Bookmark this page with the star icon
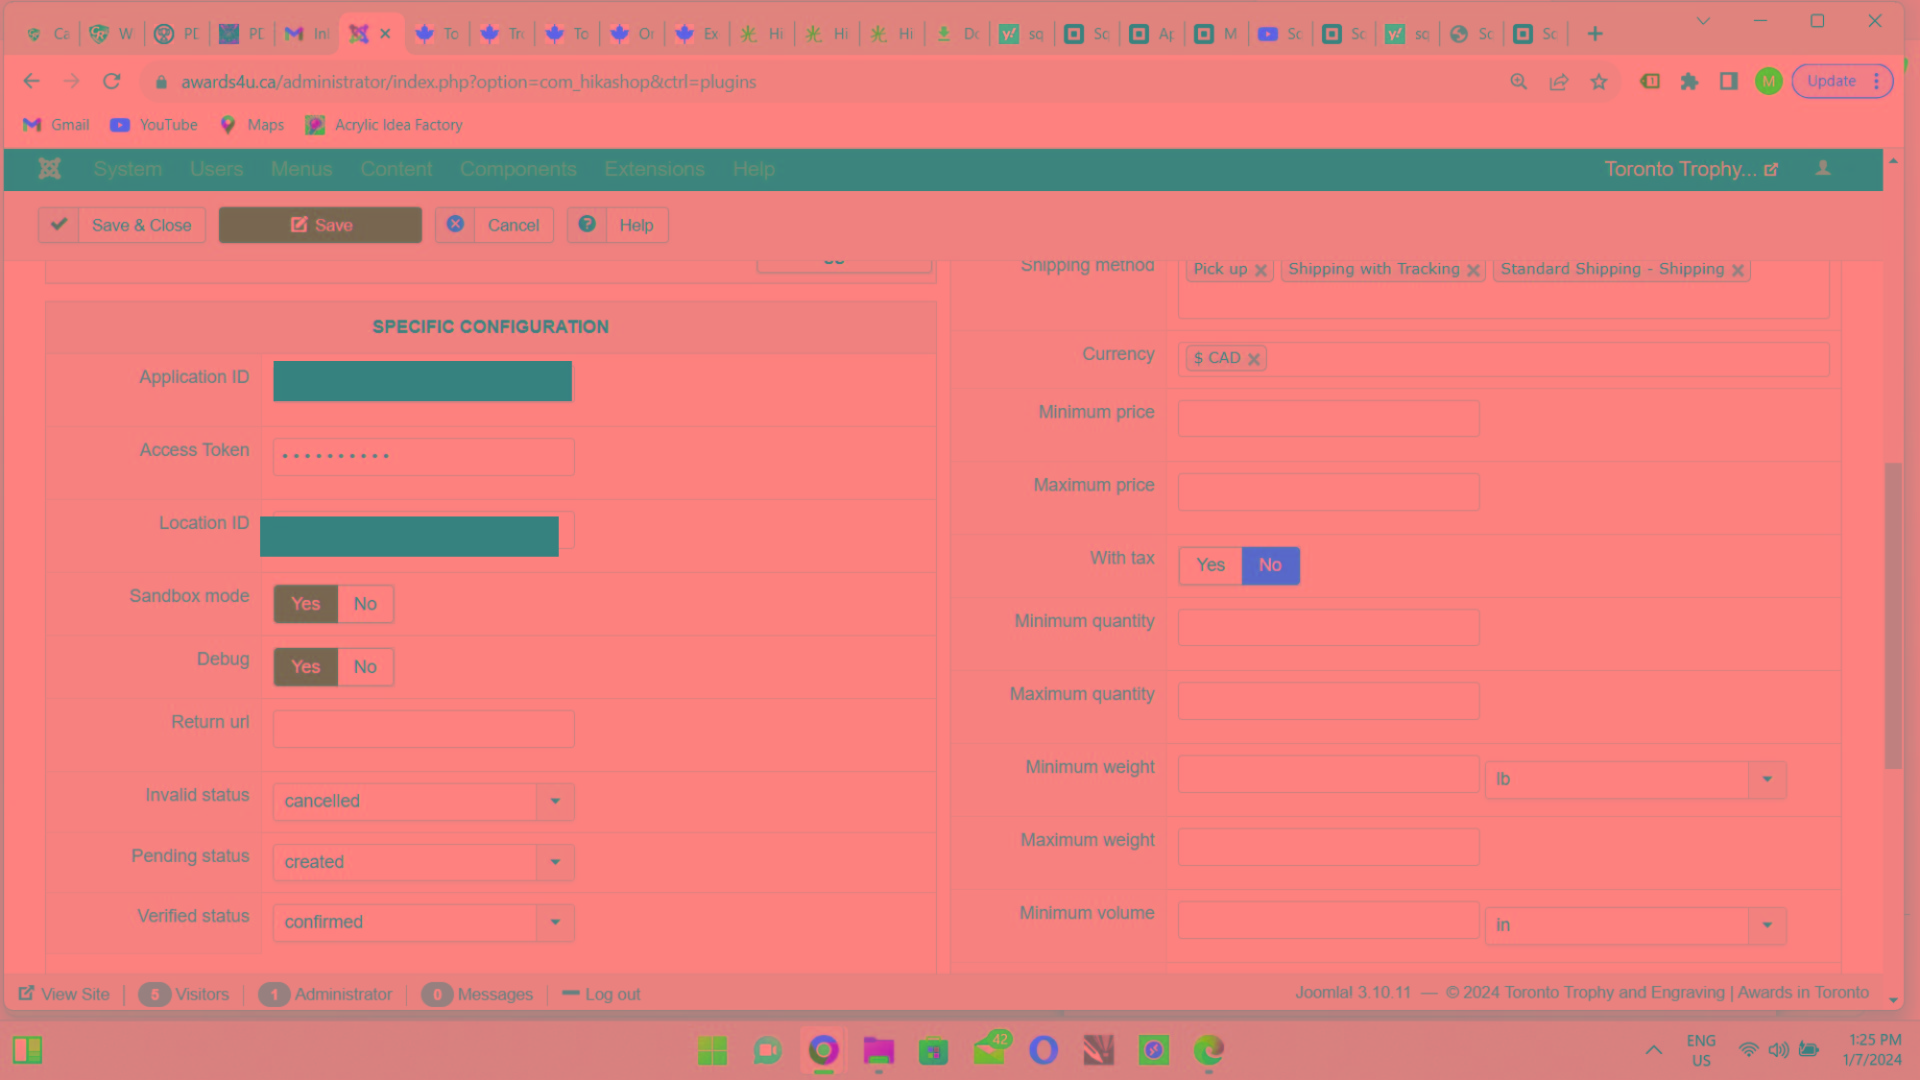Viewport: 1920px width, 1080px height. (x=1599, y=82)
